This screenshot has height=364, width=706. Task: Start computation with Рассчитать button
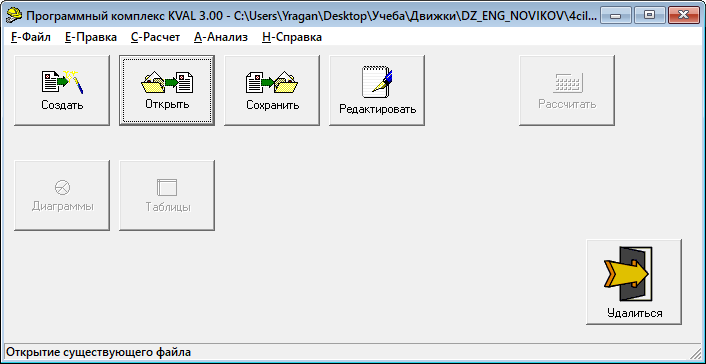click(x=567, y=91)
